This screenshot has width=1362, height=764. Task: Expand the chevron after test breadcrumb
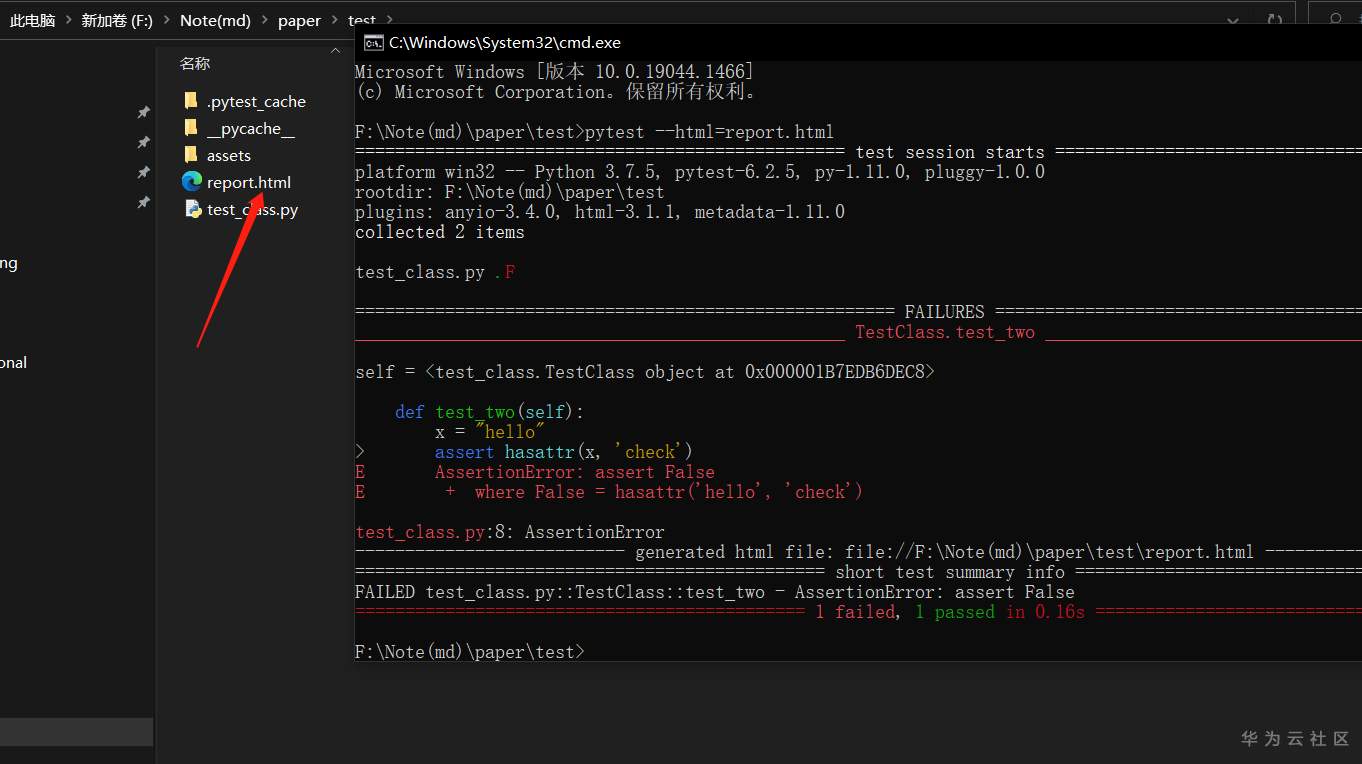click(x=389, y=21)
